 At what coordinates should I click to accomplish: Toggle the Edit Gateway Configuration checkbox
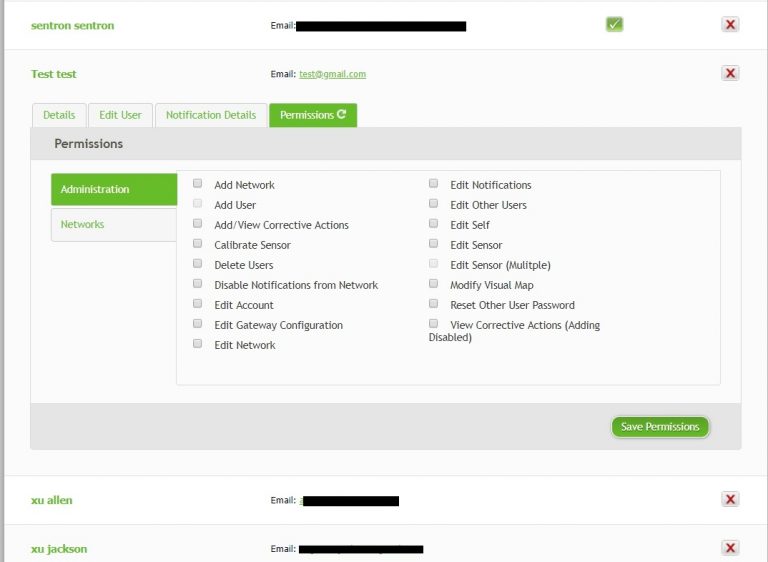[198, 324]
